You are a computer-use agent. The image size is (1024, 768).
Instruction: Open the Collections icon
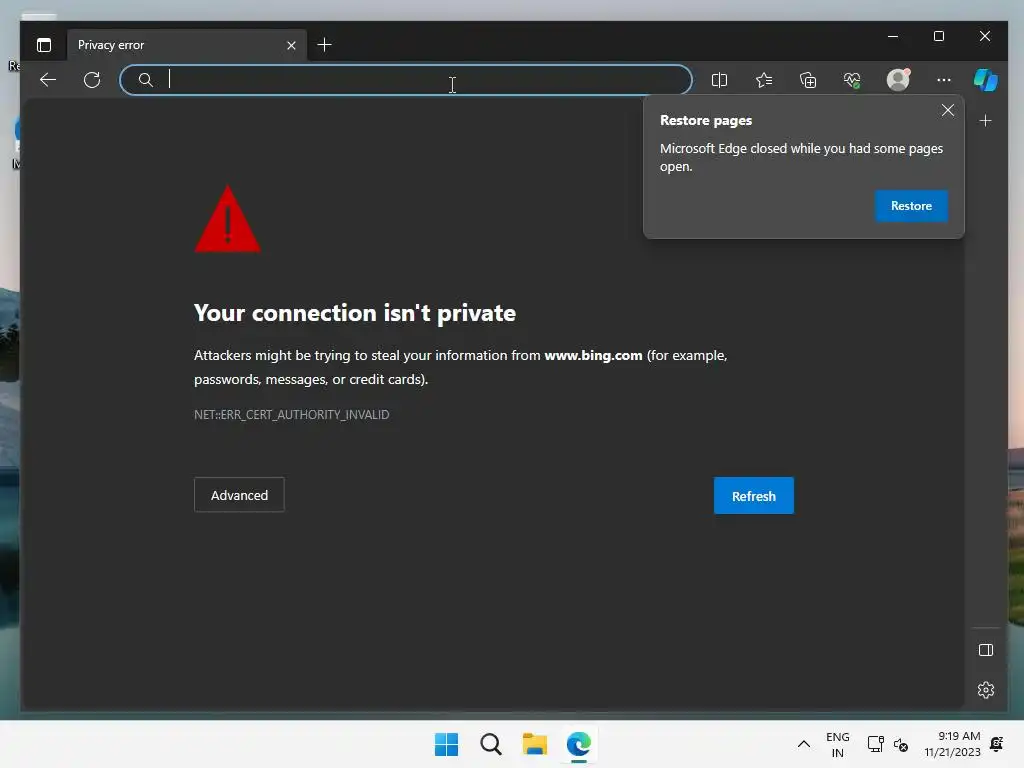click(808, 80)
